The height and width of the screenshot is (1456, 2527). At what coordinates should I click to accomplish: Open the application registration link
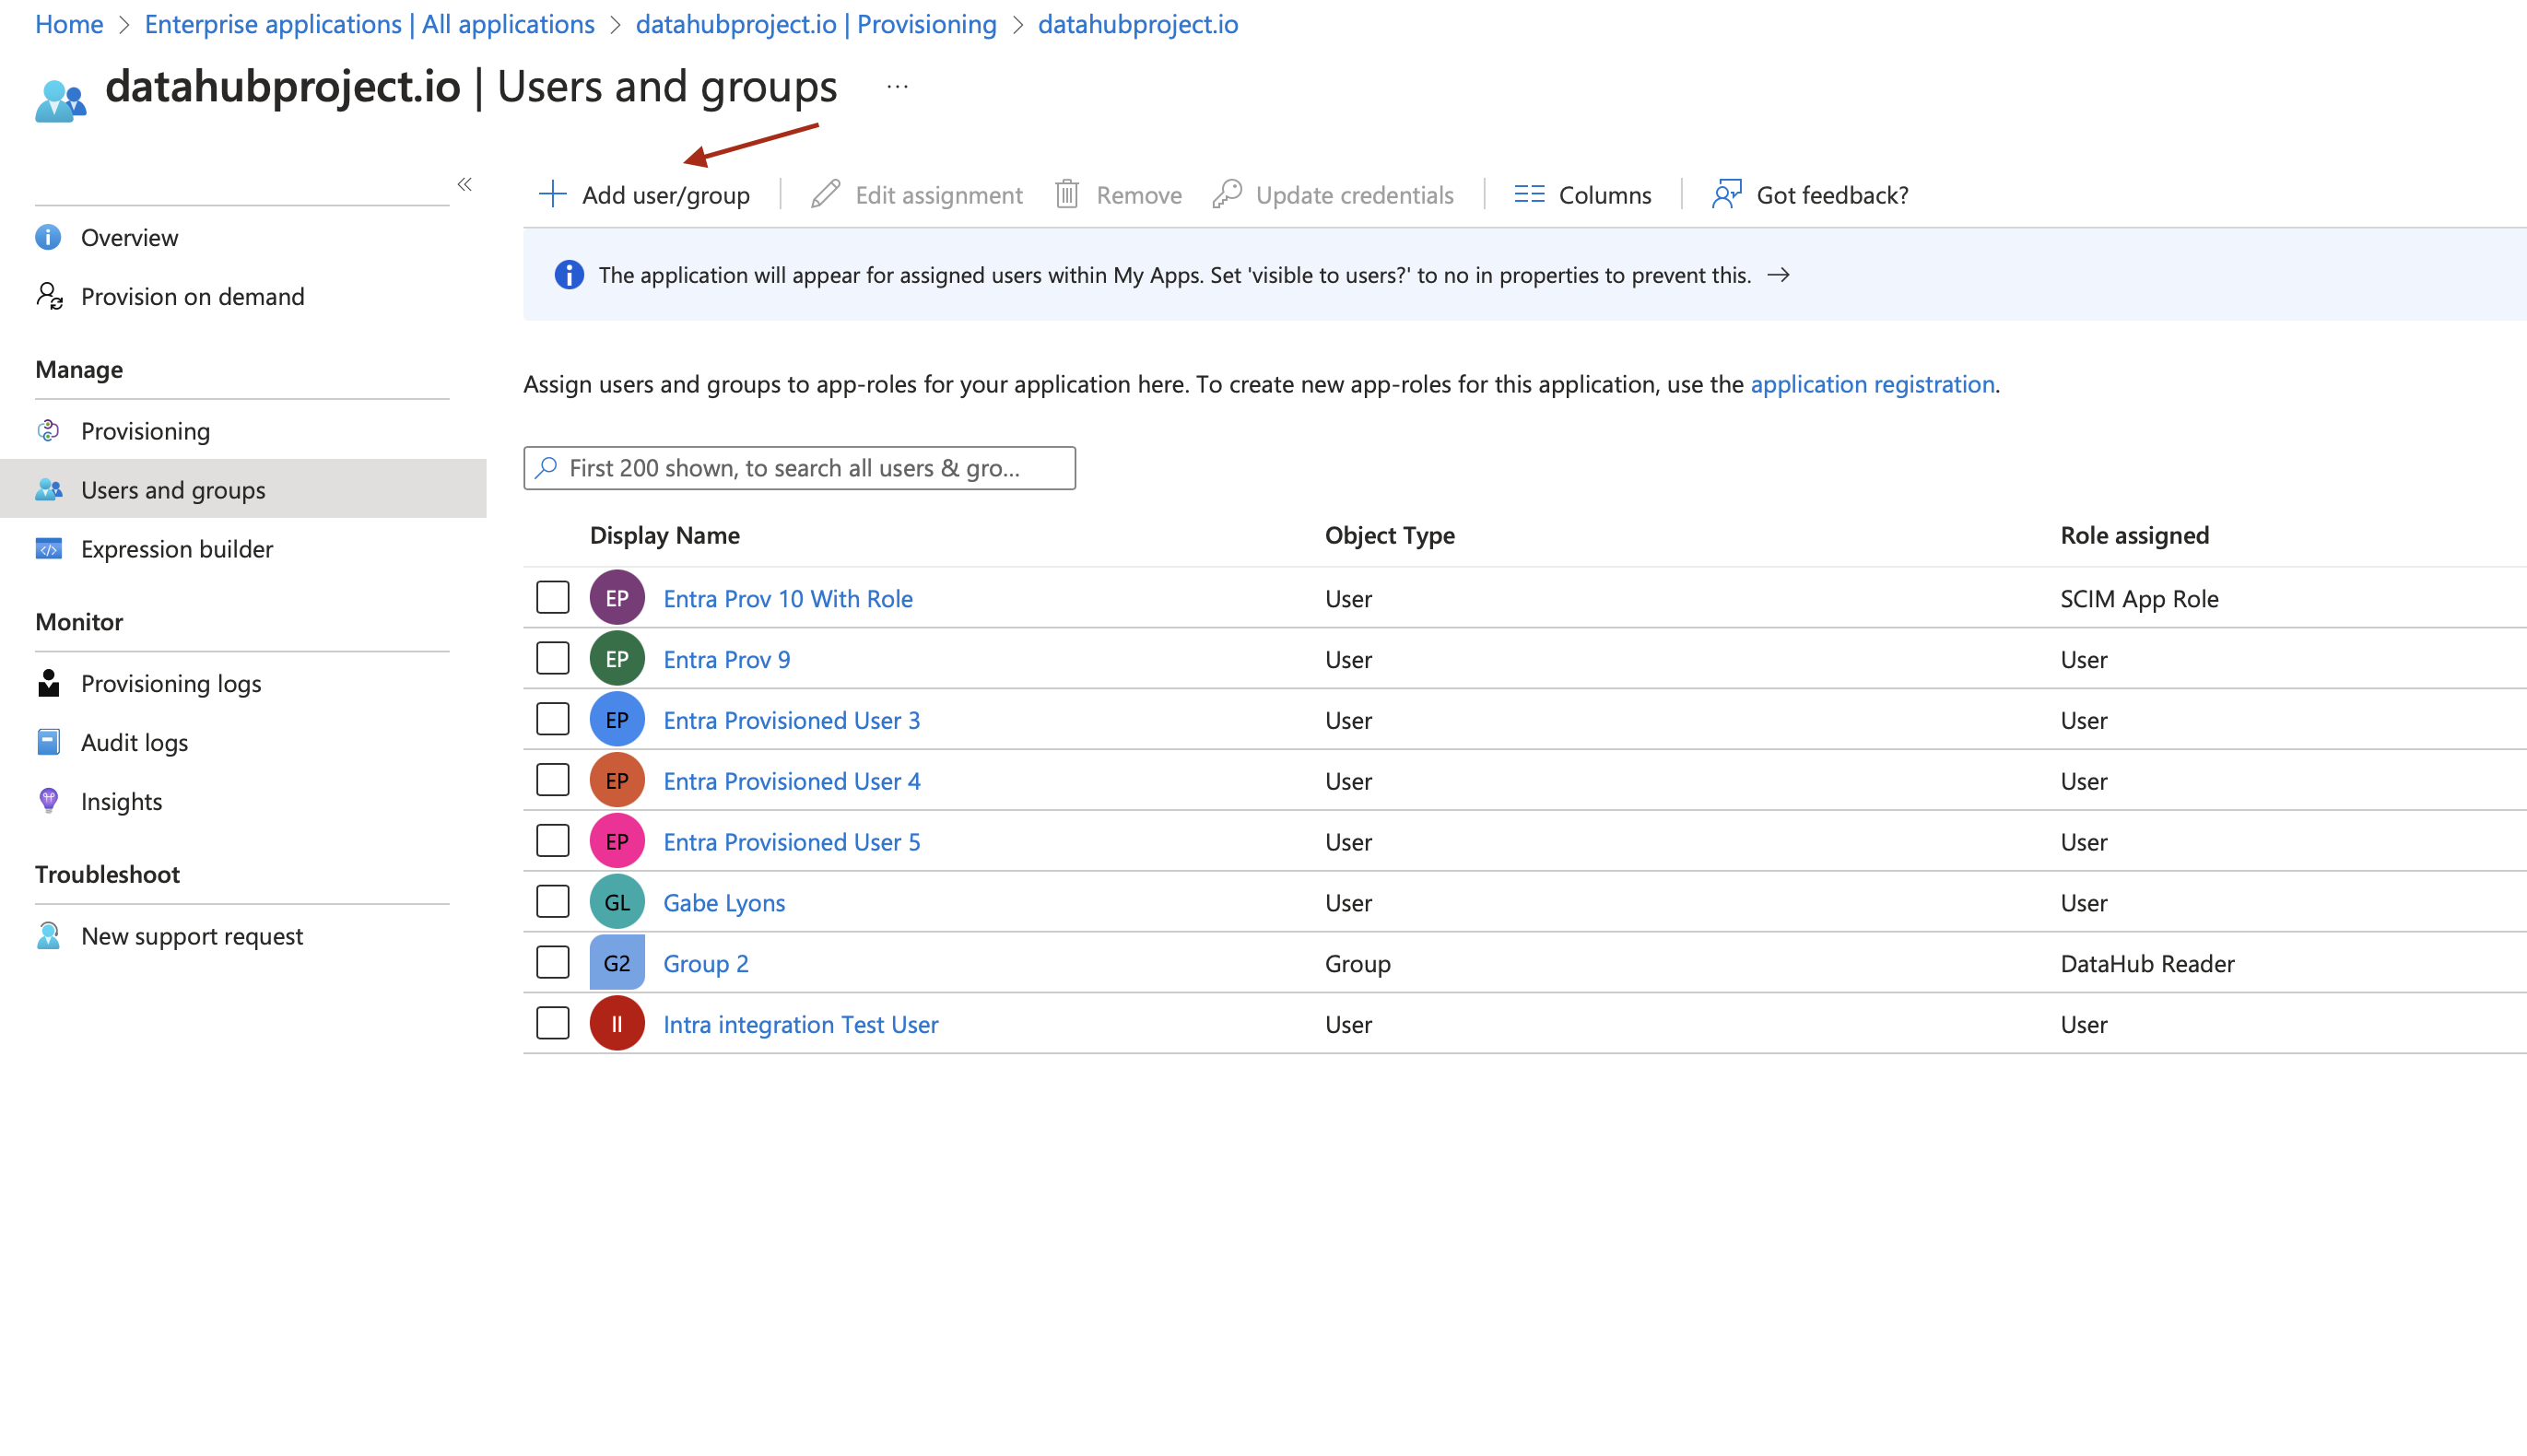(1871, 384)
